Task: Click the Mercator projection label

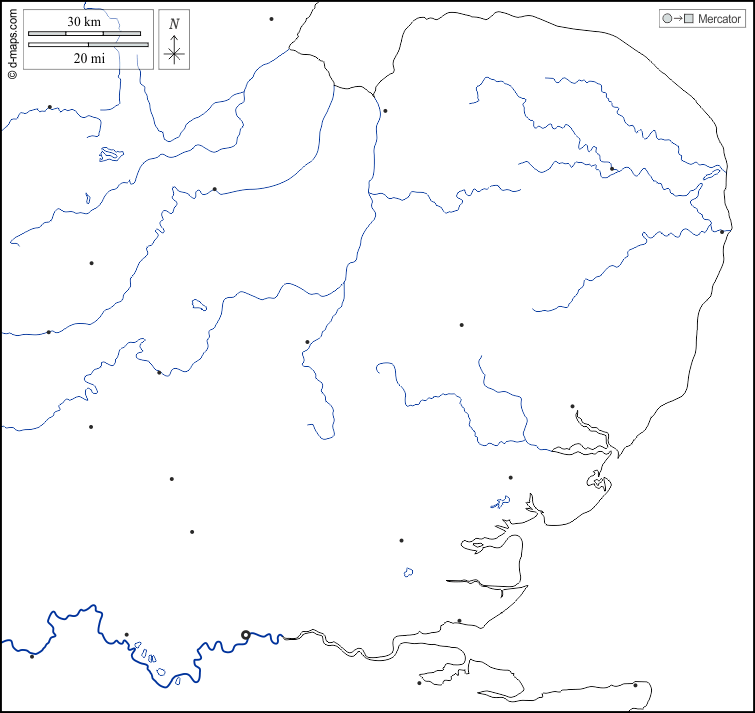Action: click(719, 19)
